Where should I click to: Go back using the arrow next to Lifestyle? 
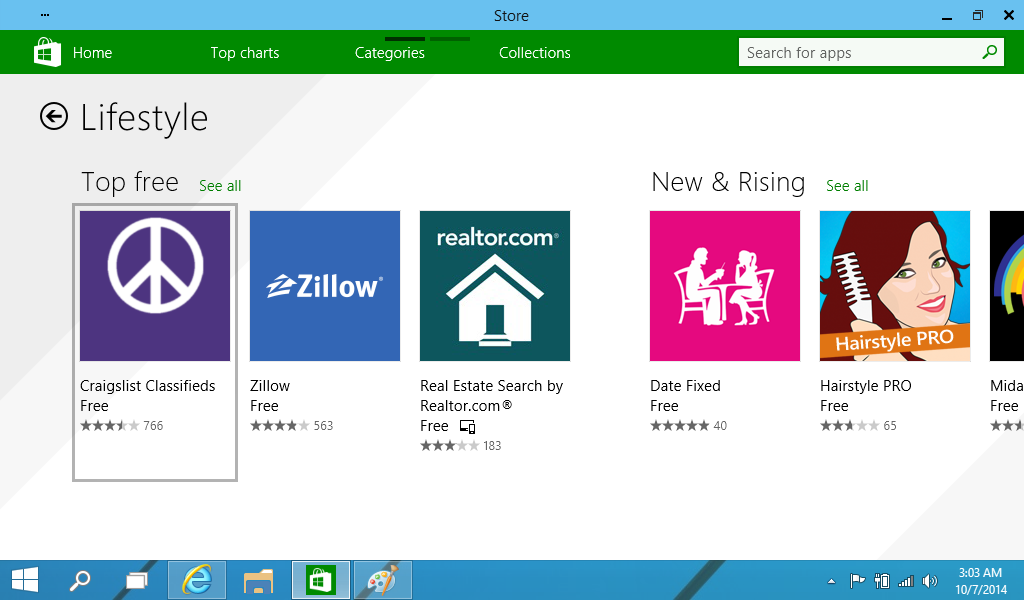(54, 117)
